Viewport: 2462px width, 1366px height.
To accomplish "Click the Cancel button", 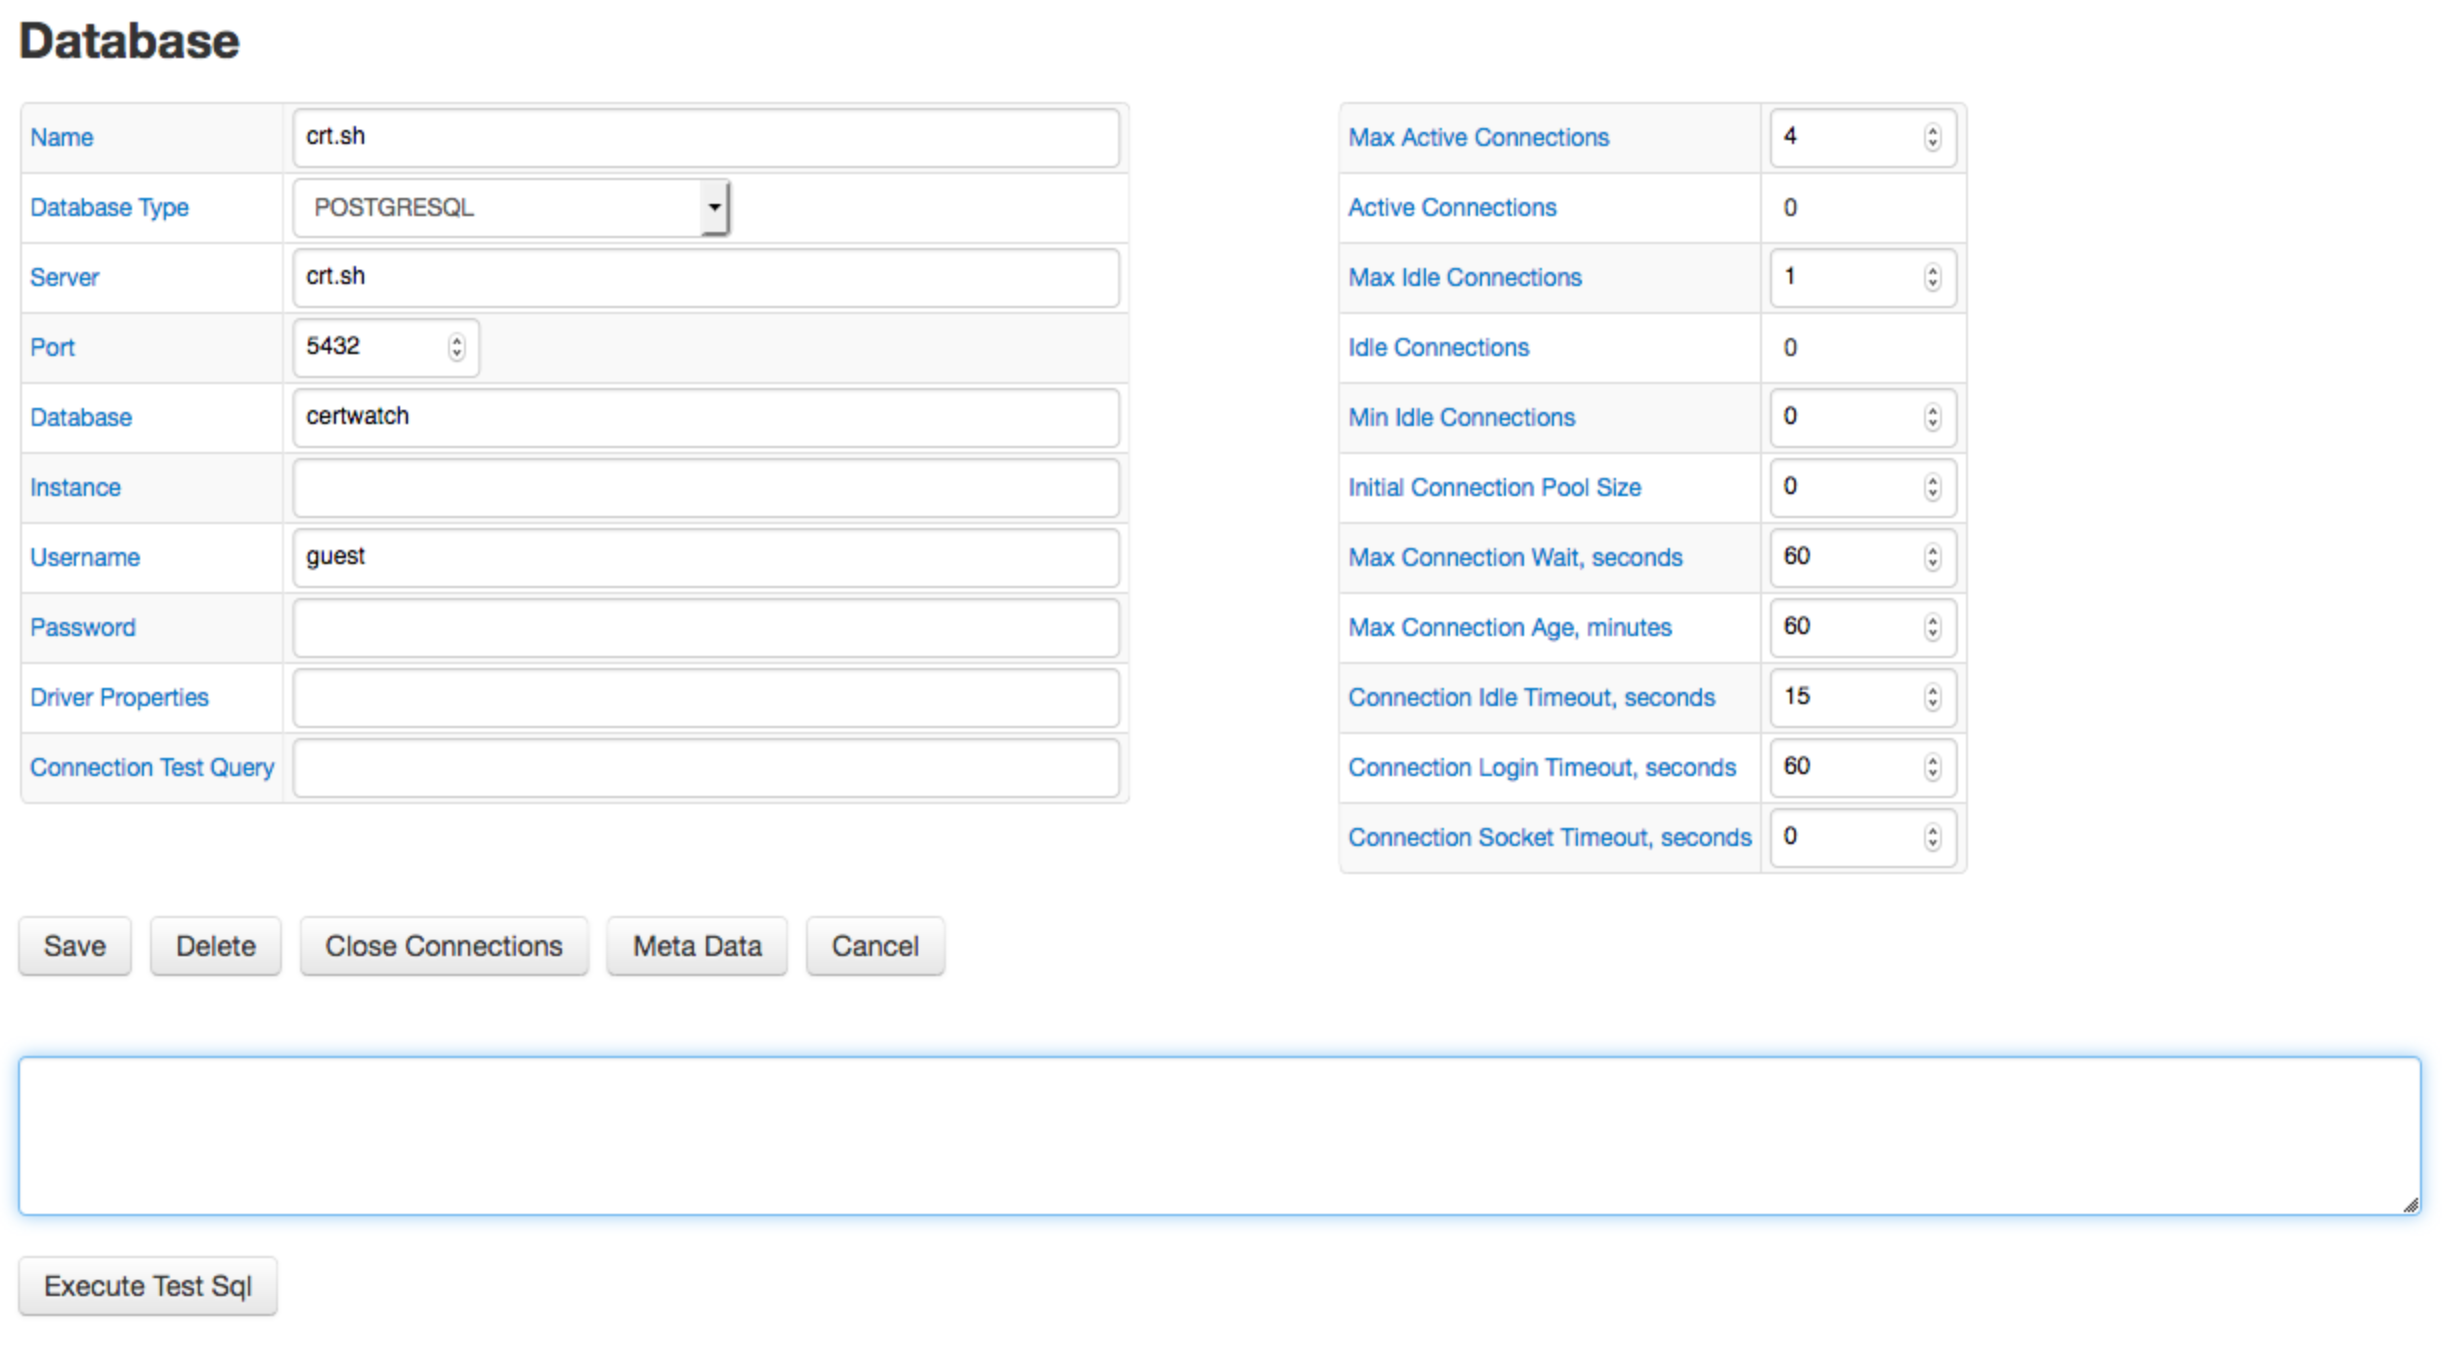I will tap(875, 946).
